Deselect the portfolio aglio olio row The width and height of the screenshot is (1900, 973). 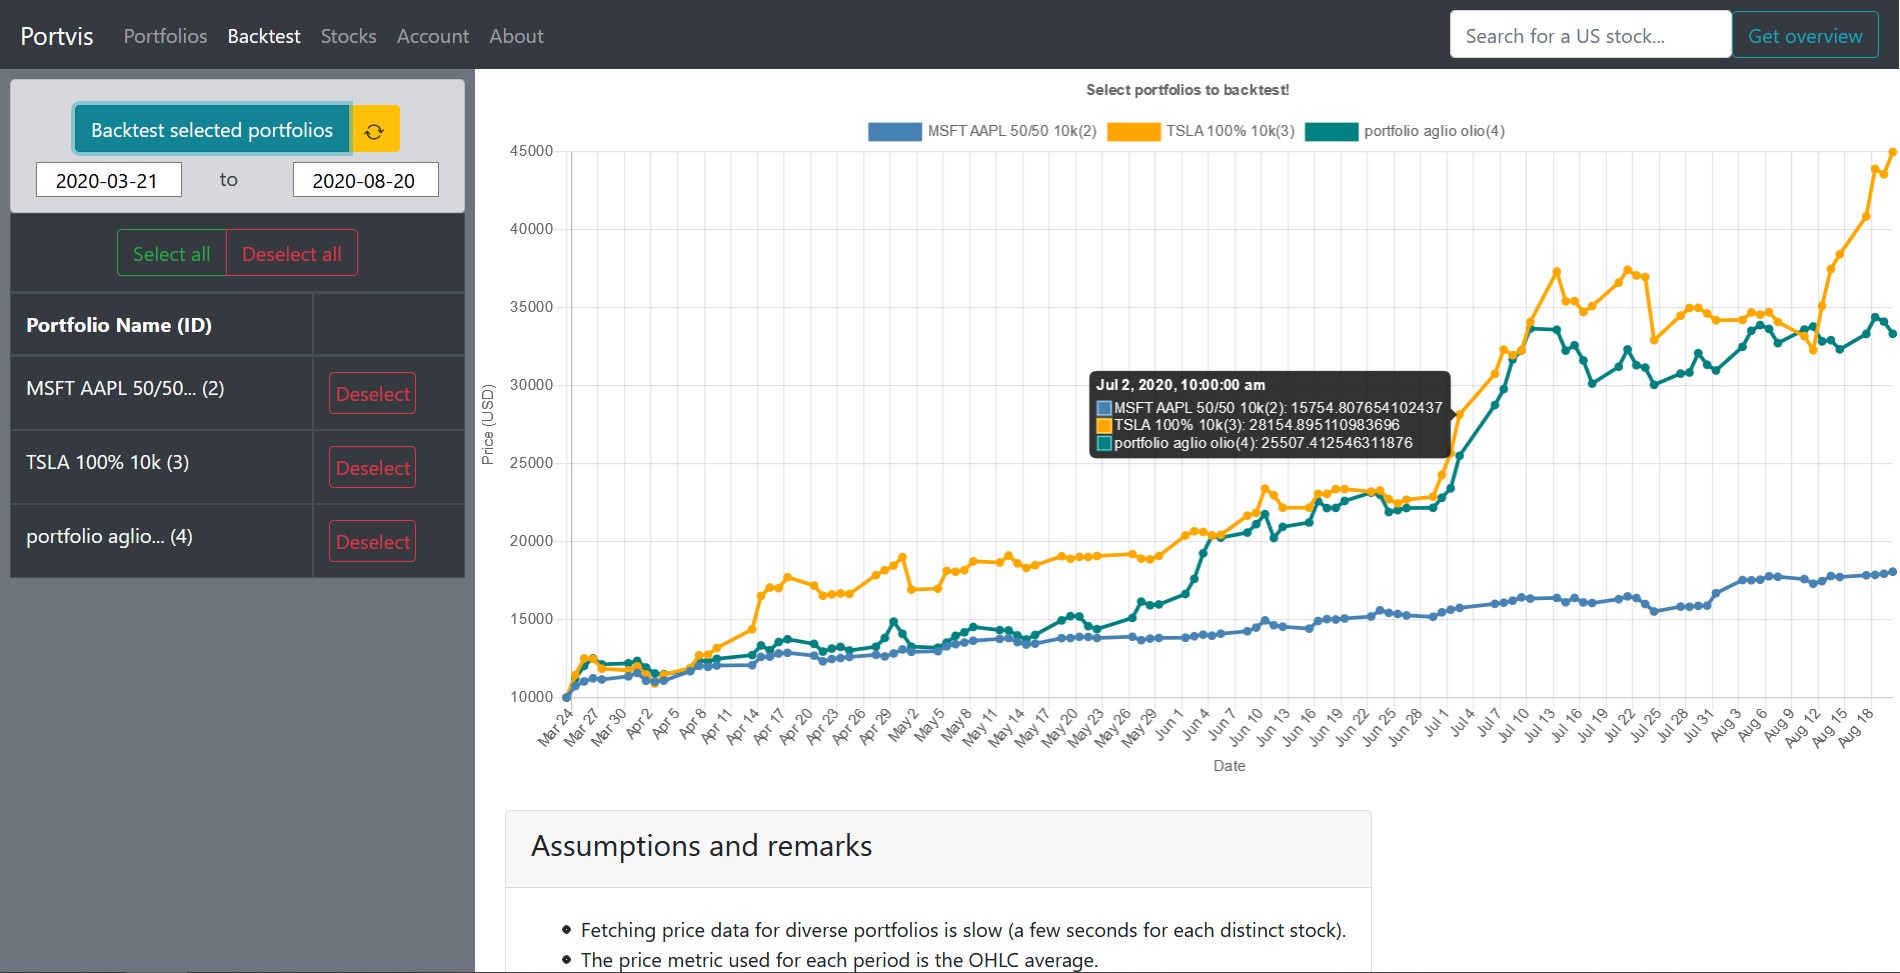(372, 542)
